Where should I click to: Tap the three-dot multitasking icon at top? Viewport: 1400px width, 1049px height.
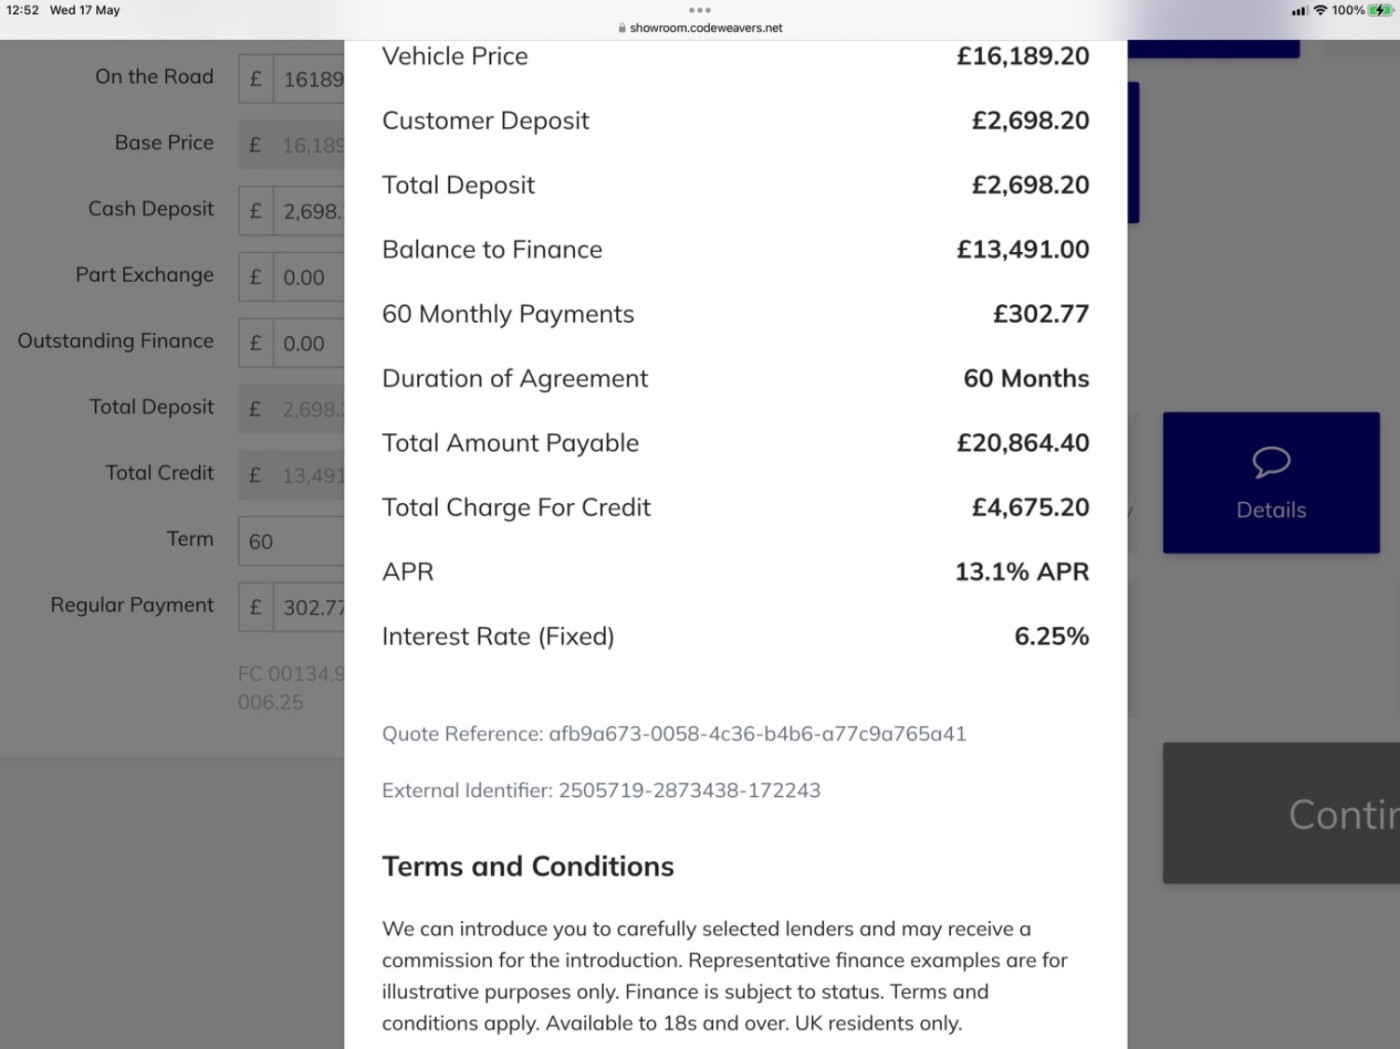(700, 10)
